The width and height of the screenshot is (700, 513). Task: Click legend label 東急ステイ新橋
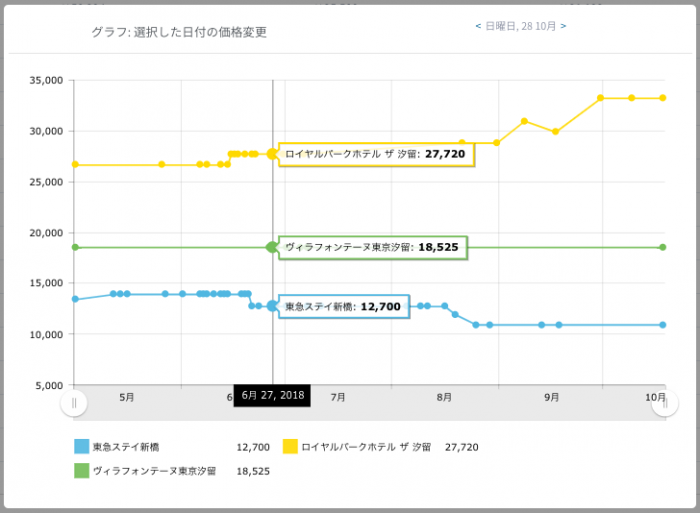click(x=126, y=447)
